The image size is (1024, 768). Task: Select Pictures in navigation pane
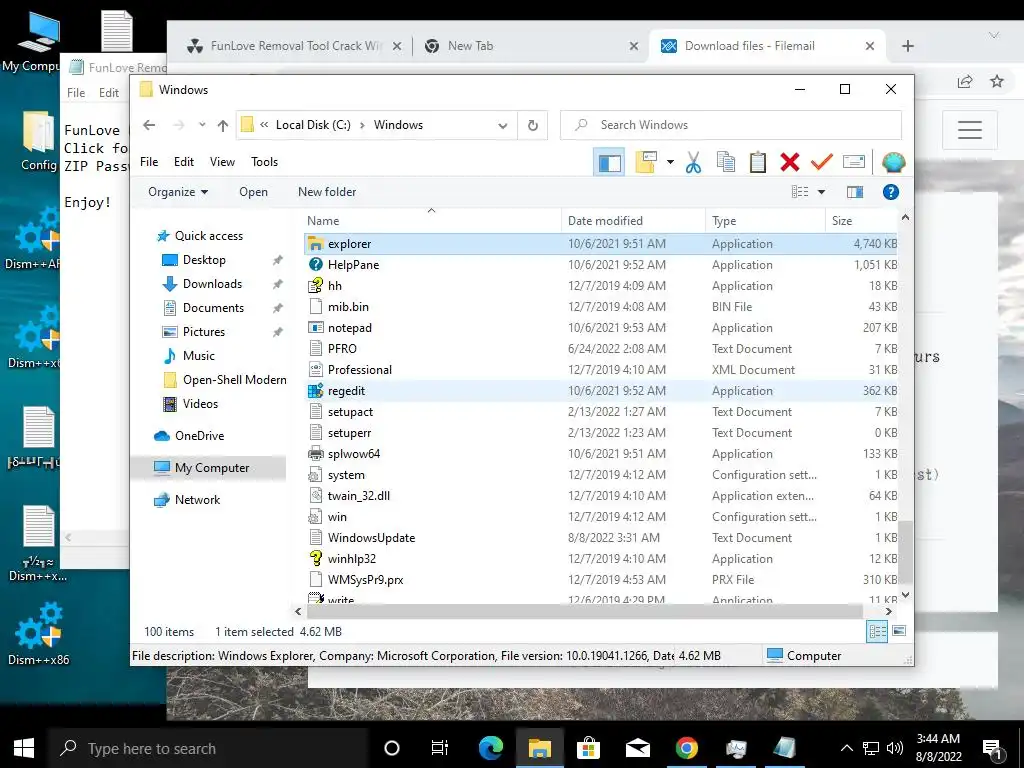coord(204,332)
